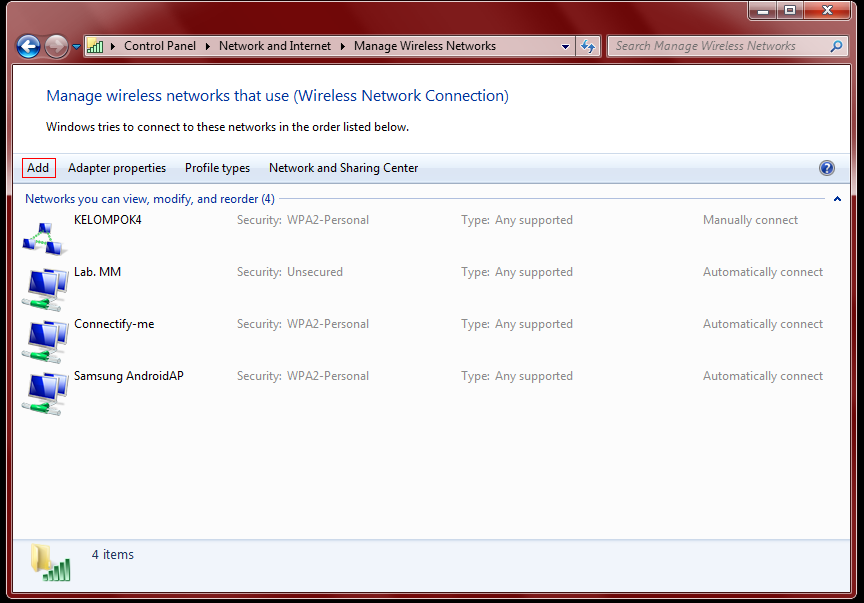Viewport: 864px width, 603px height.
Task: Click the Back navigation arrow
Action: pyautogui.click(x=28, y=46)
